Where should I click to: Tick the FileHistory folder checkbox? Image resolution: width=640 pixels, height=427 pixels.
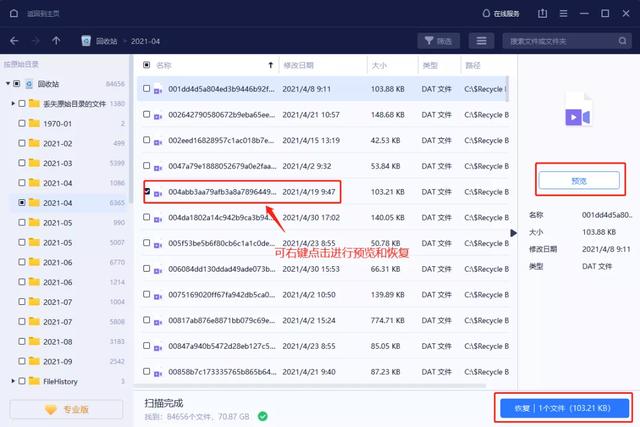point(22,381)
